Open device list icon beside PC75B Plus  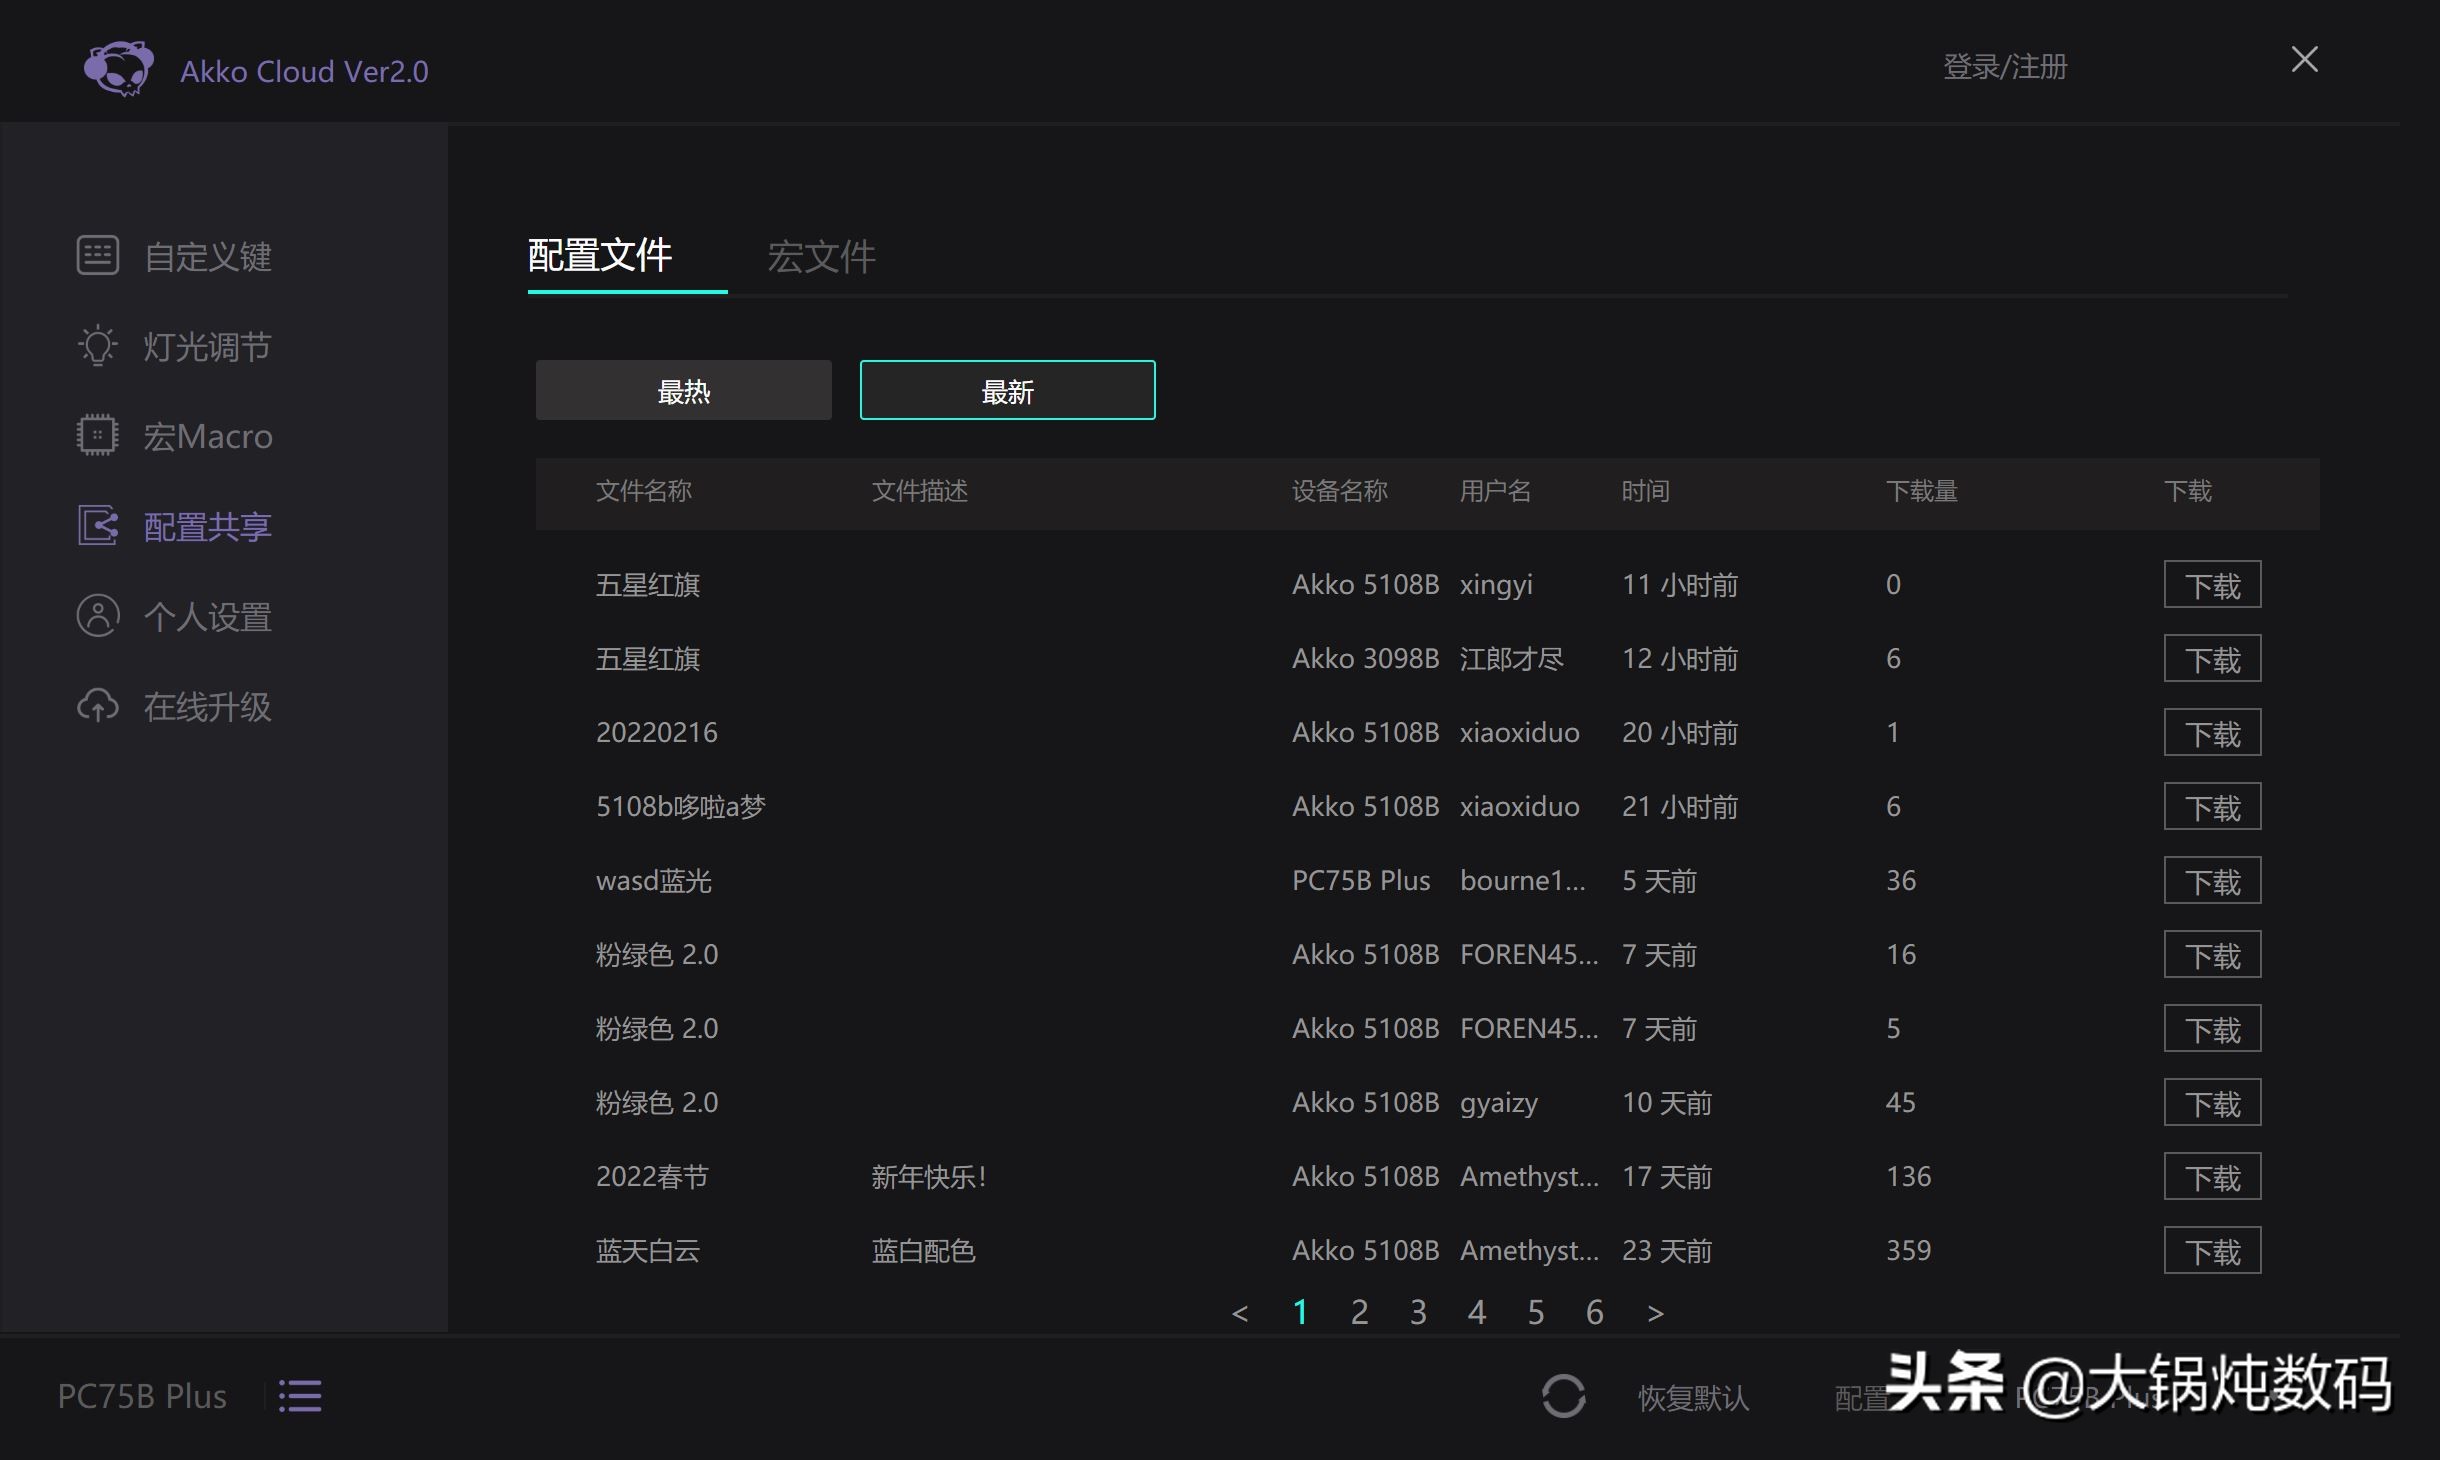point(300,1396)
